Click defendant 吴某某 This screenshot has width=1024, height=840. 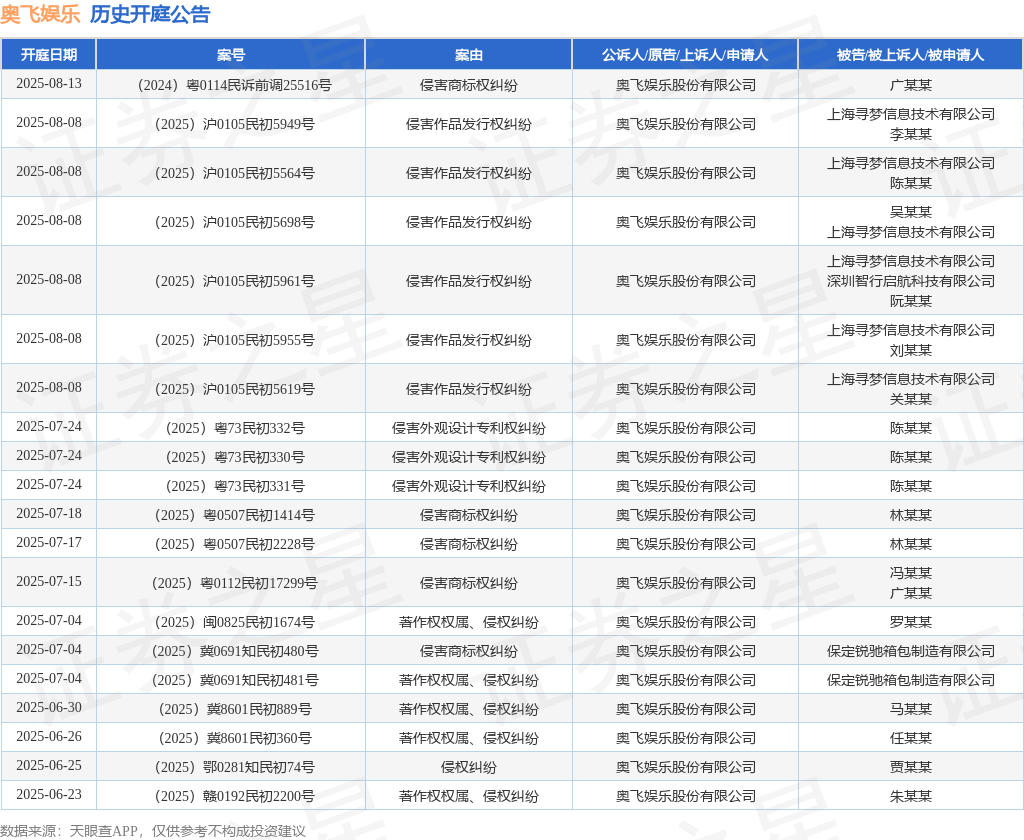click(910, 212)
